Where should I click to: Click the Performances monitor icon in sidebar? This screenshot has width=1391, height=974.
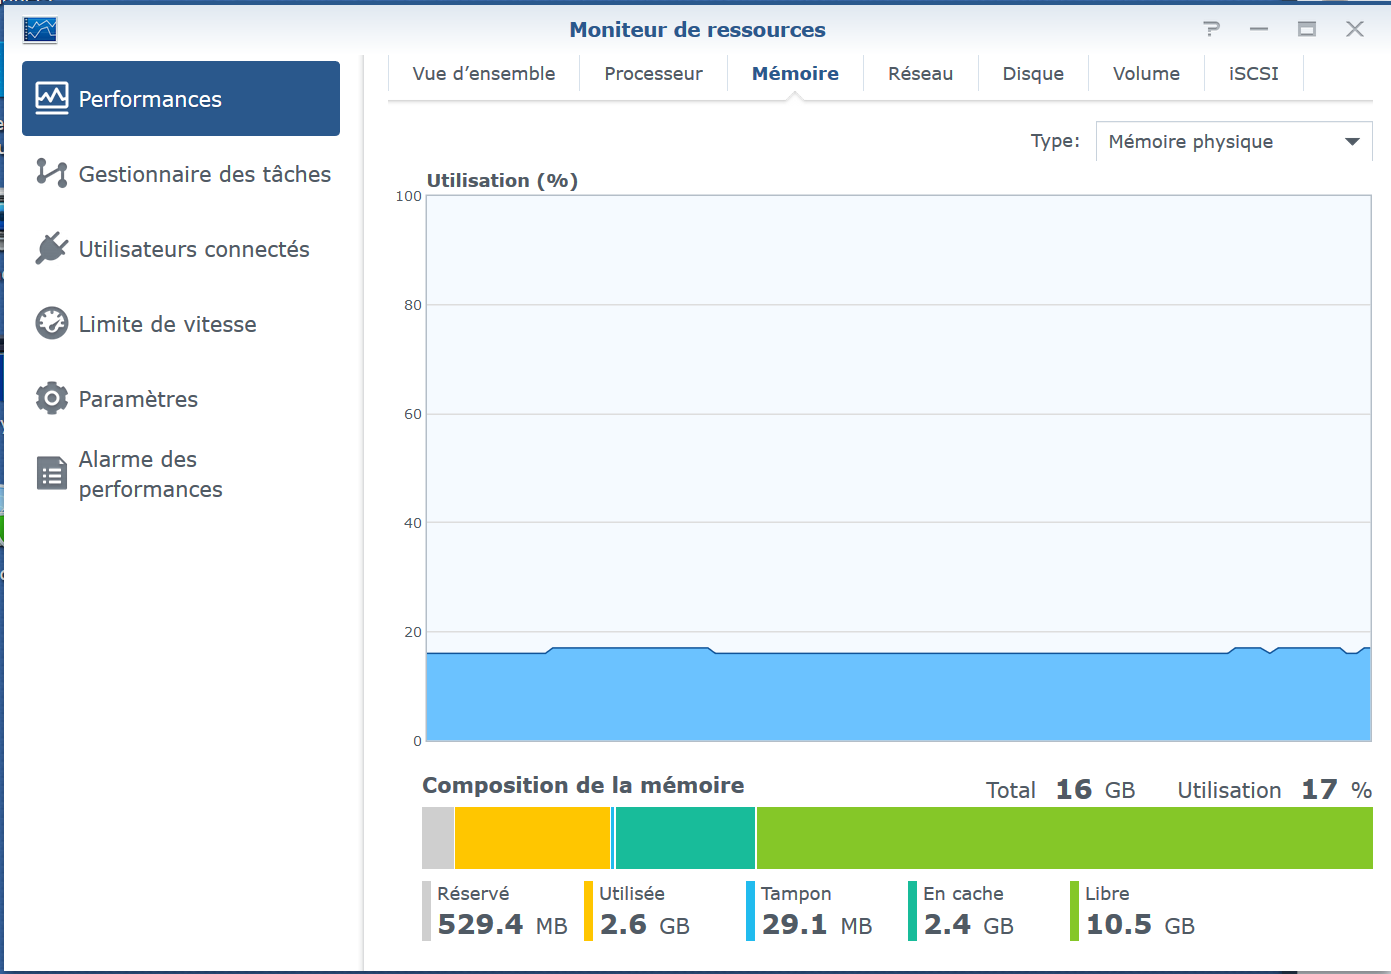[52, 98]
